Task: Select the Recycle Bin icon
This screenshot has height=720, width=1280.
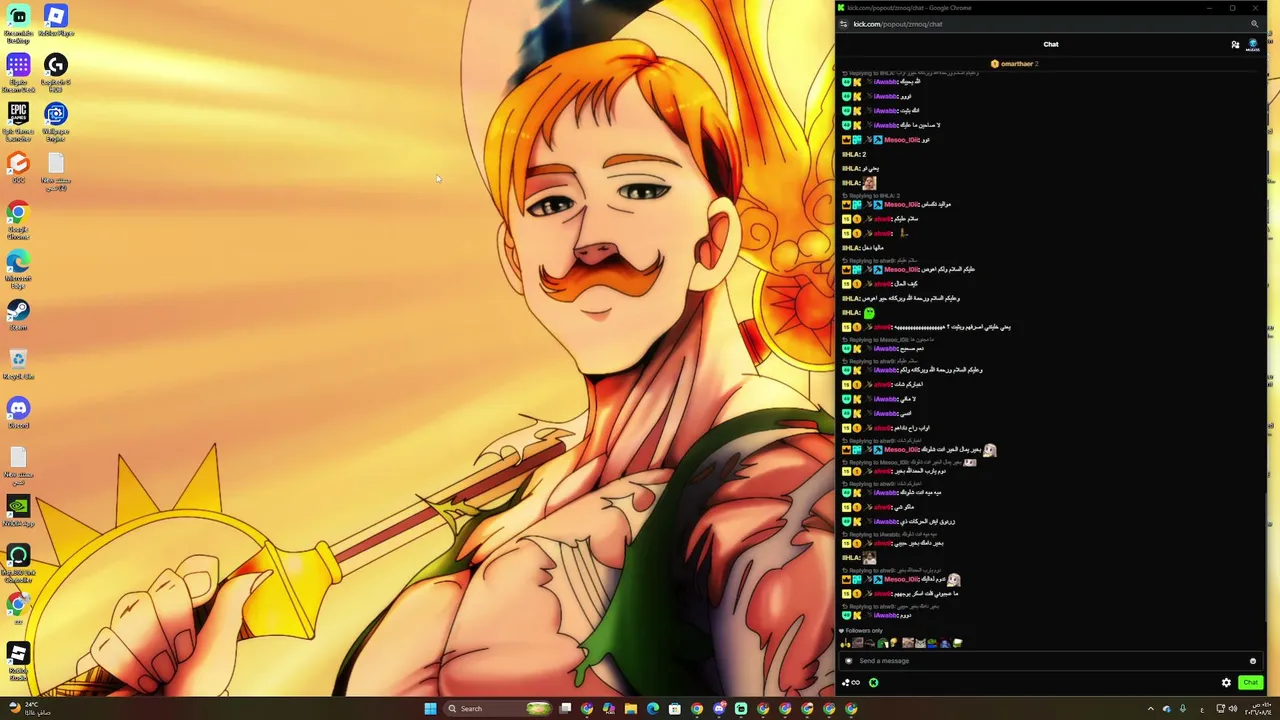Action: pyautogui.click(x=18, y=364)
